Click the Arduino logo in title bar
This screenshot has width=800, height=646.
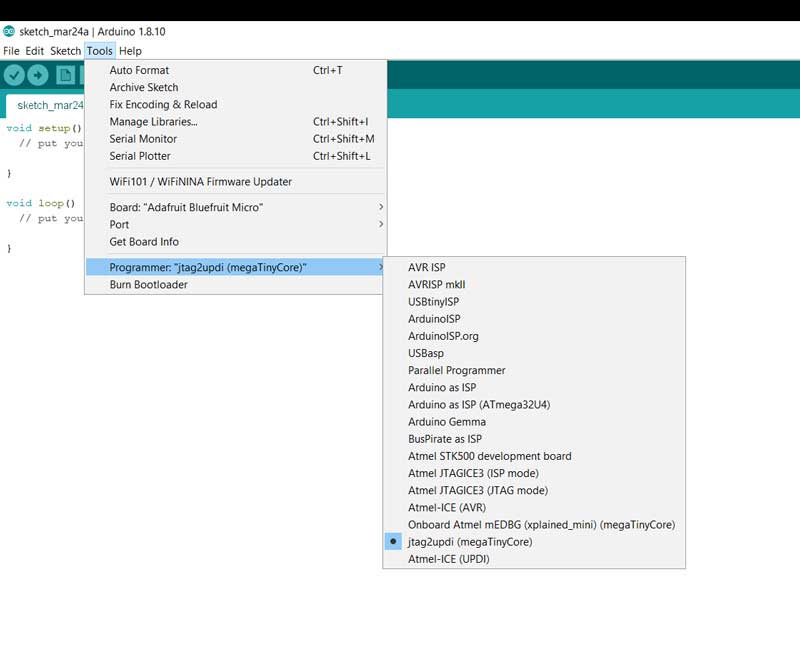point(9,31)
